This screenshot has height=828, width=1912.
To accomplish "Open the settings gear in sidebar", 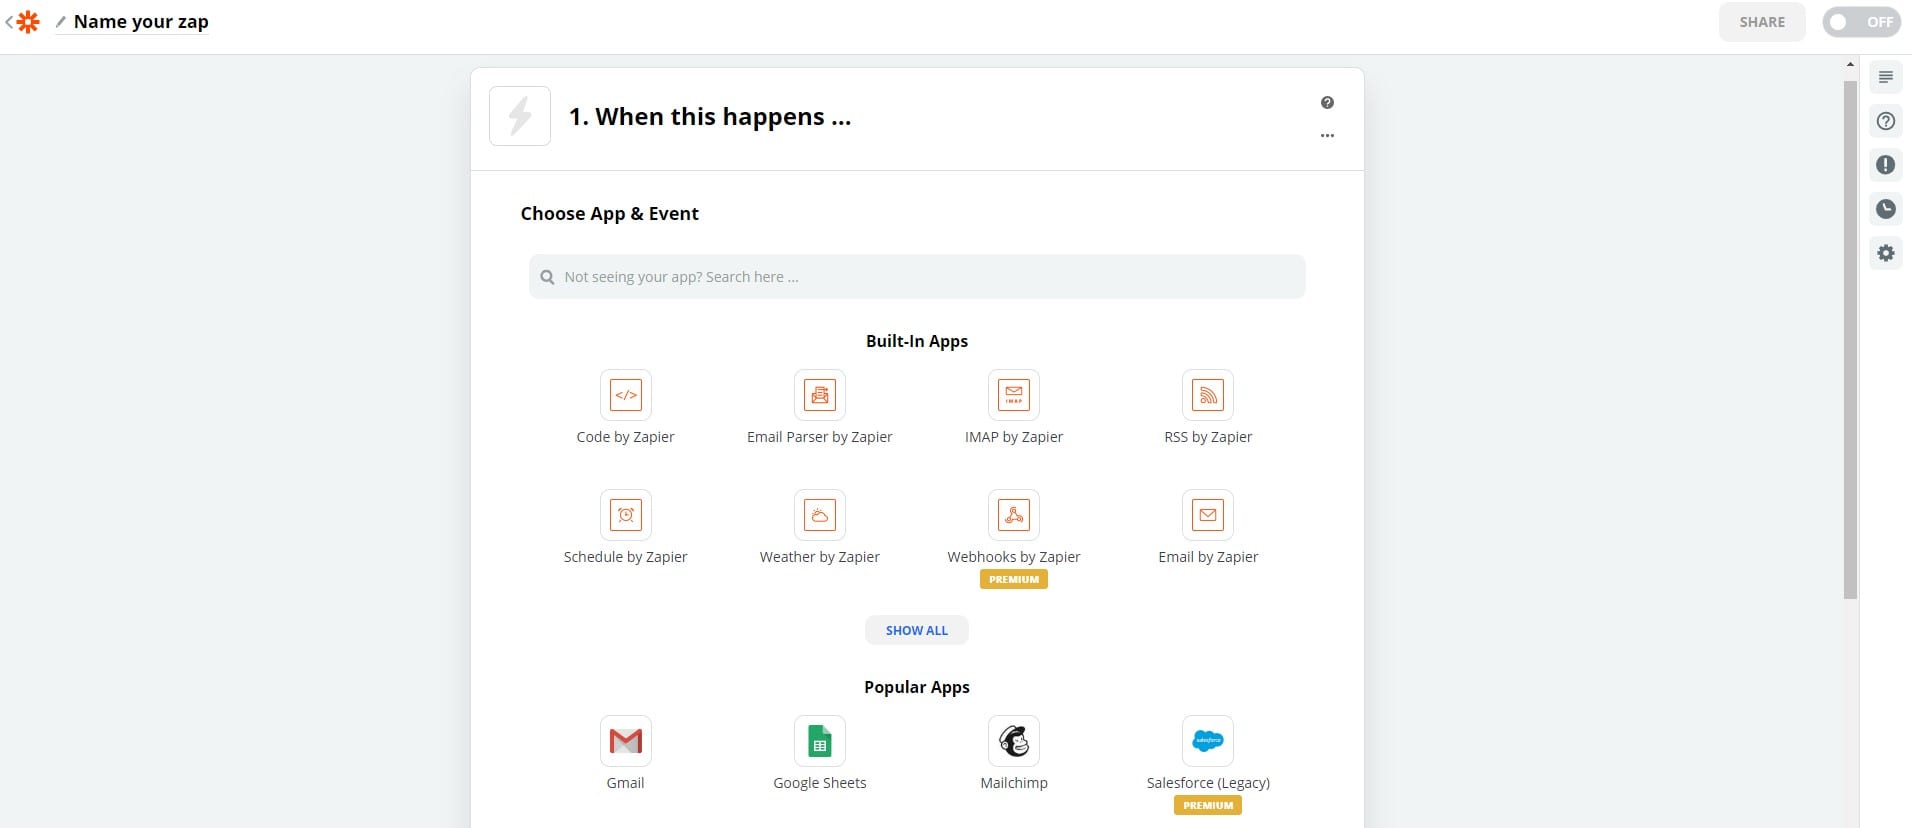I will click(1885, 253).
